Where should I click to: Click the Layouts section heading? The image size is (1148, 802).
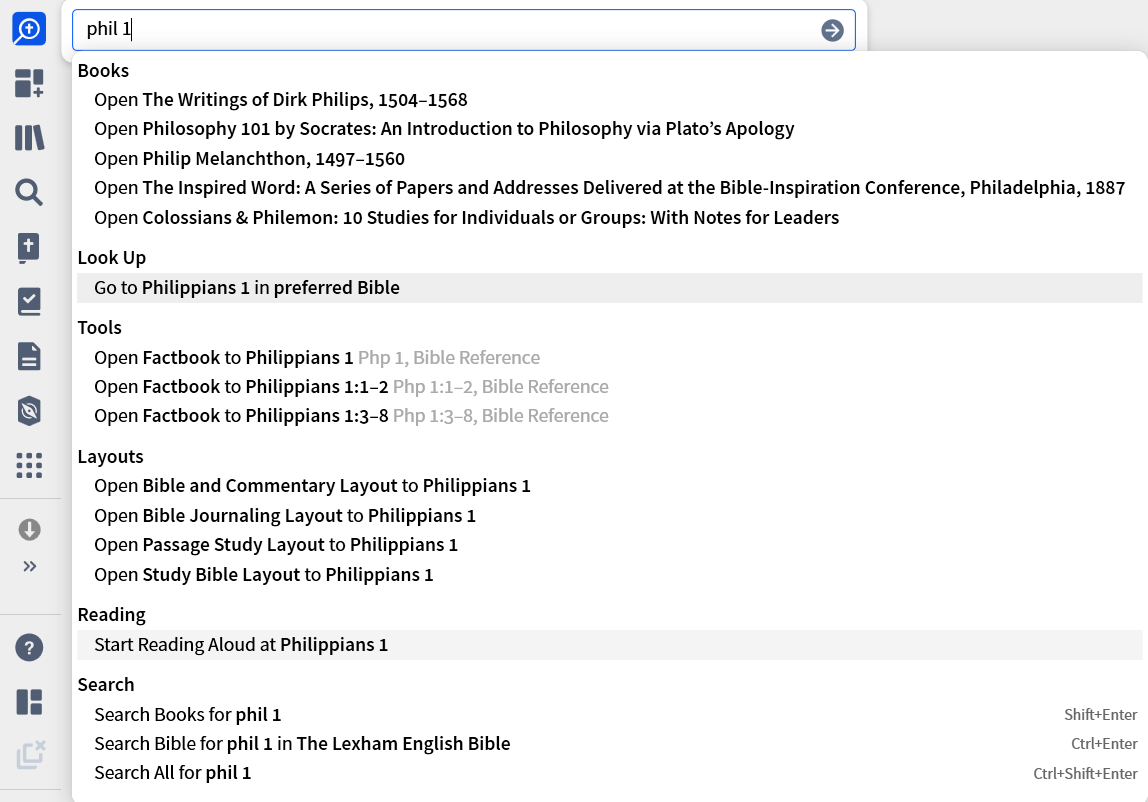click(x=111, y=456)
